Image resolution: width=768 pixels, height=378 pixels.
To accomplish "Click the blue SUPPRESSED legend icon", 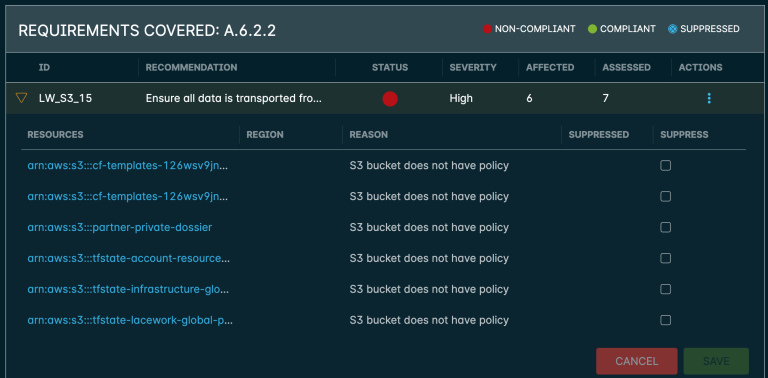I will [x=672, y=29].
